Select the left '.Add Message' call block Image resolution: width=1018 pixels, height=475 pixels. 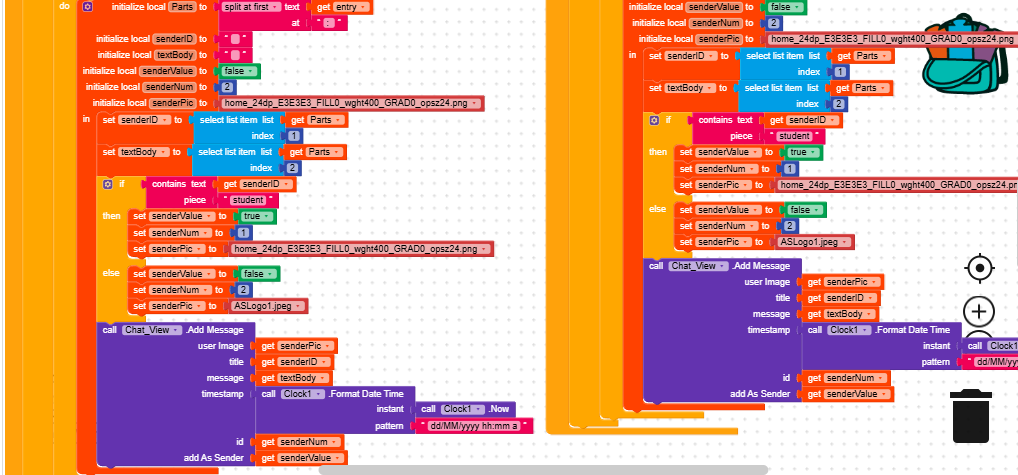click(x=218, y=330)
